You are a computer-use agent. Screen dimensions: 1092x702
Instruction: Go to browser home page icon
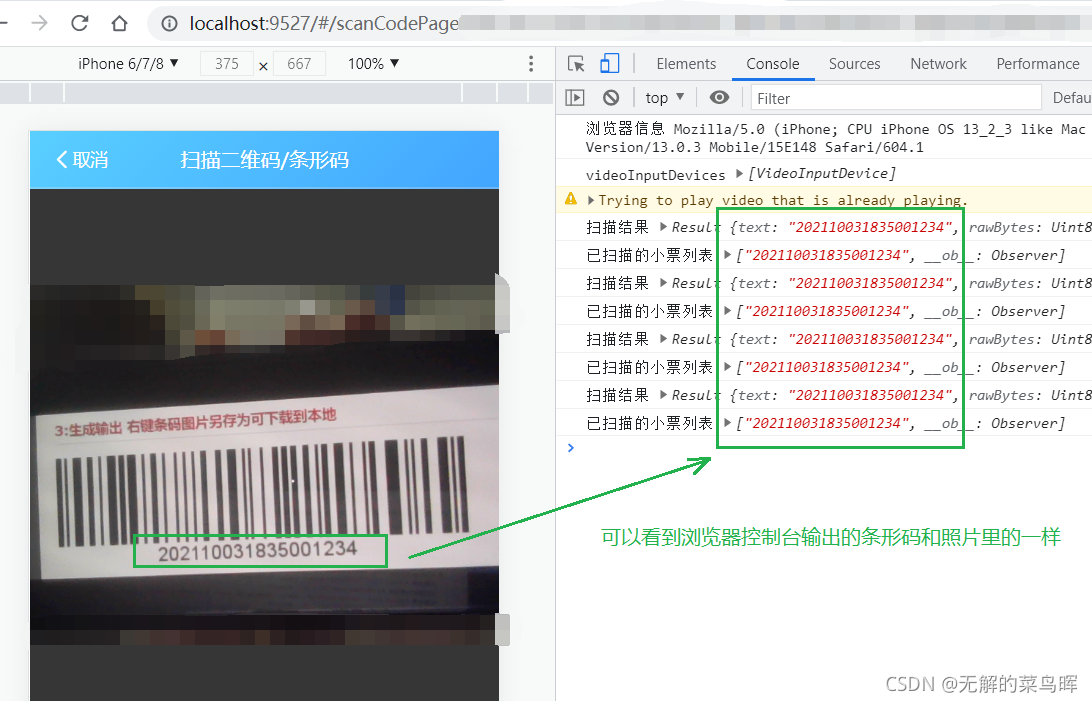pos(119,23)
